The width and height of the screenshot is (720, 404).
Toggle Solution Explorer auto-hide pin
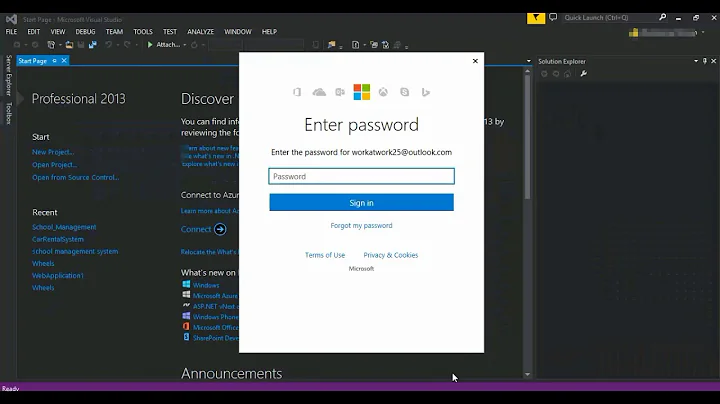click(x=705, y=61)
